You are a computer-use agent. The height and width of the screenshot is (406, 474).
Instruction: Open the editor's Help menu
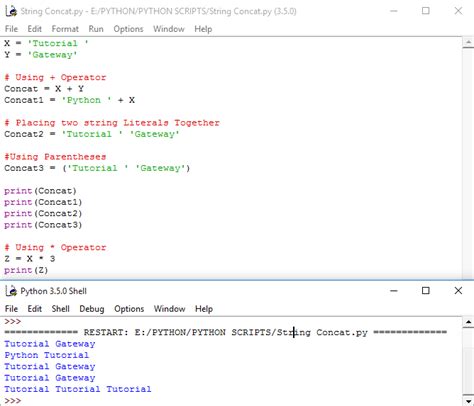coord(203,29)
